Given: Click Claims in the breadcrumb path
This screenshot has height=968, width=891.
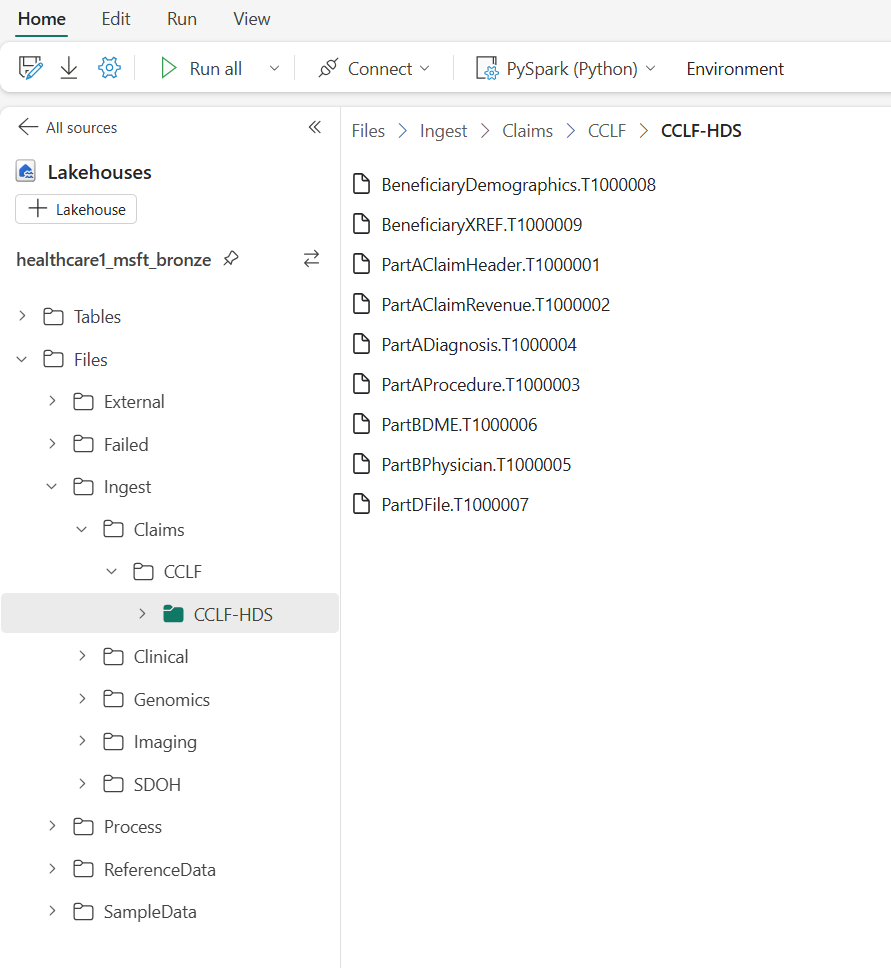Looking at the screenshot, I should pos(527,131).
